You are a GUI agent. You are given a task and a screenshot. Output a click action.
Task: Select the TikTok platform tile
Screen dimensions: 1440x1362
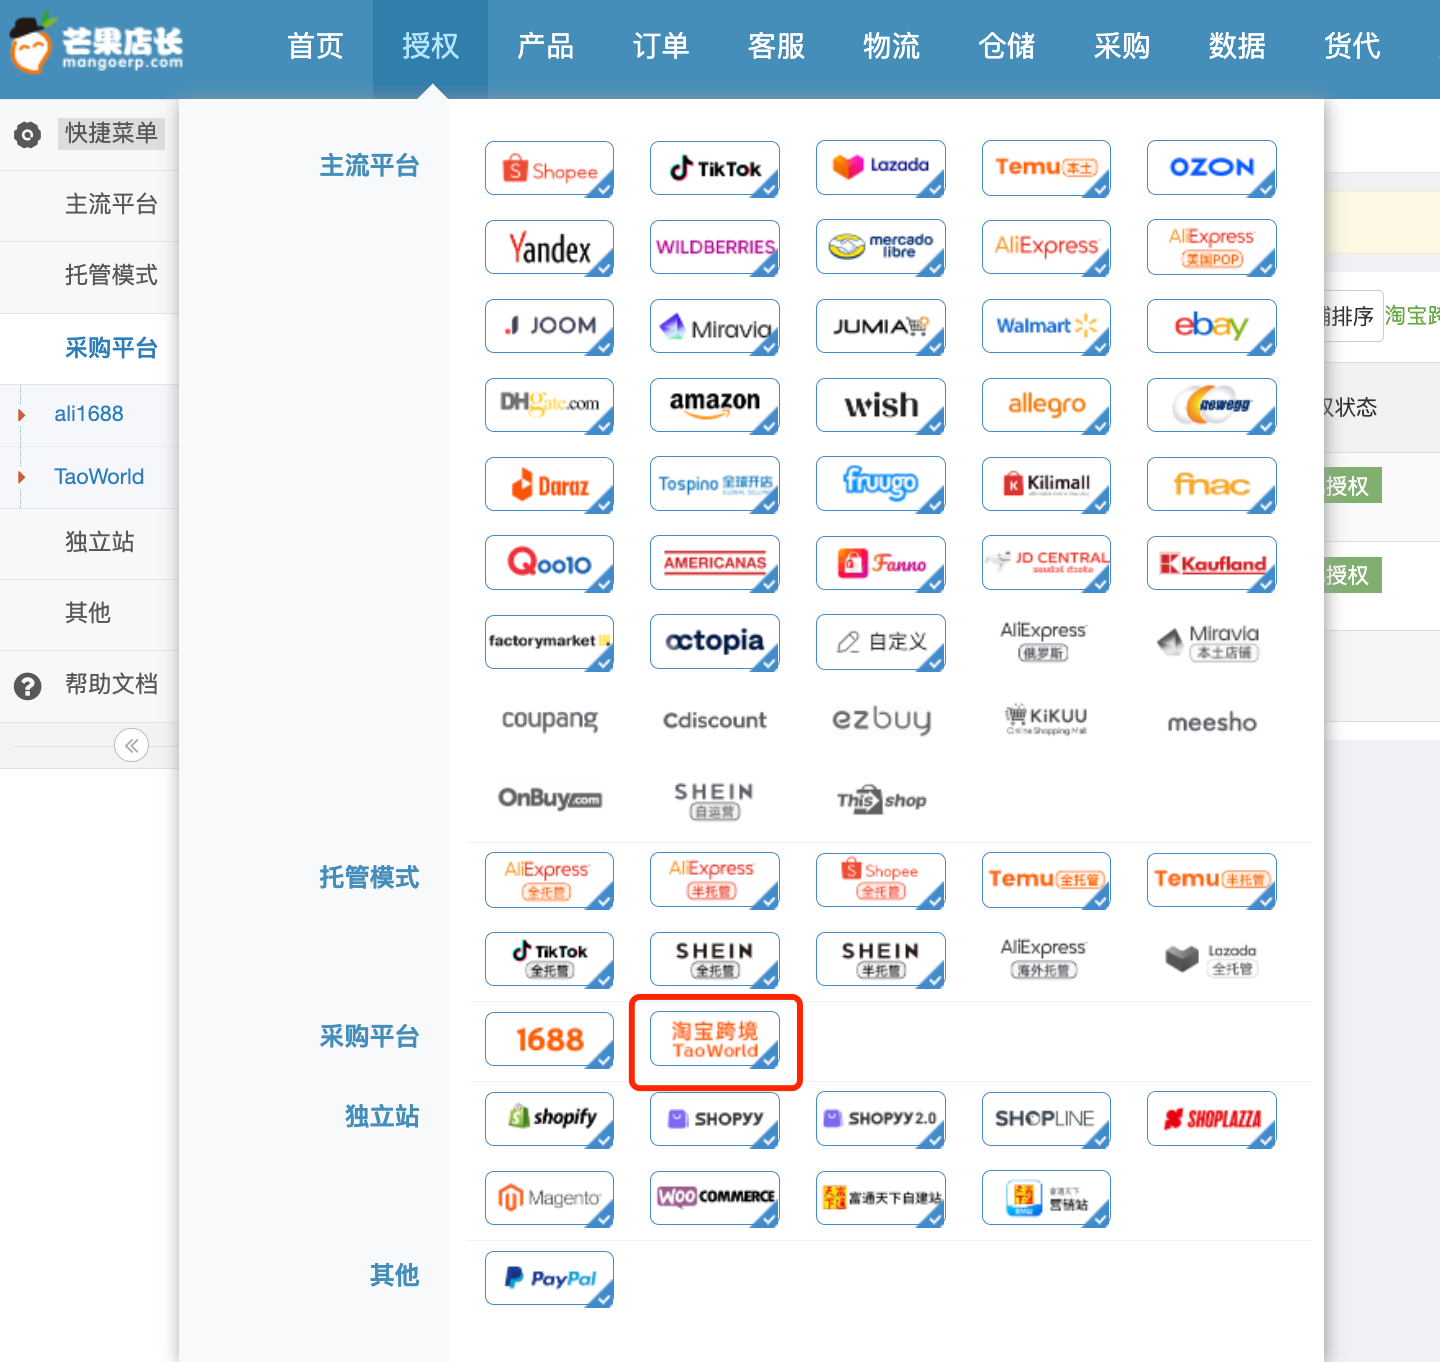click(714, 169)
